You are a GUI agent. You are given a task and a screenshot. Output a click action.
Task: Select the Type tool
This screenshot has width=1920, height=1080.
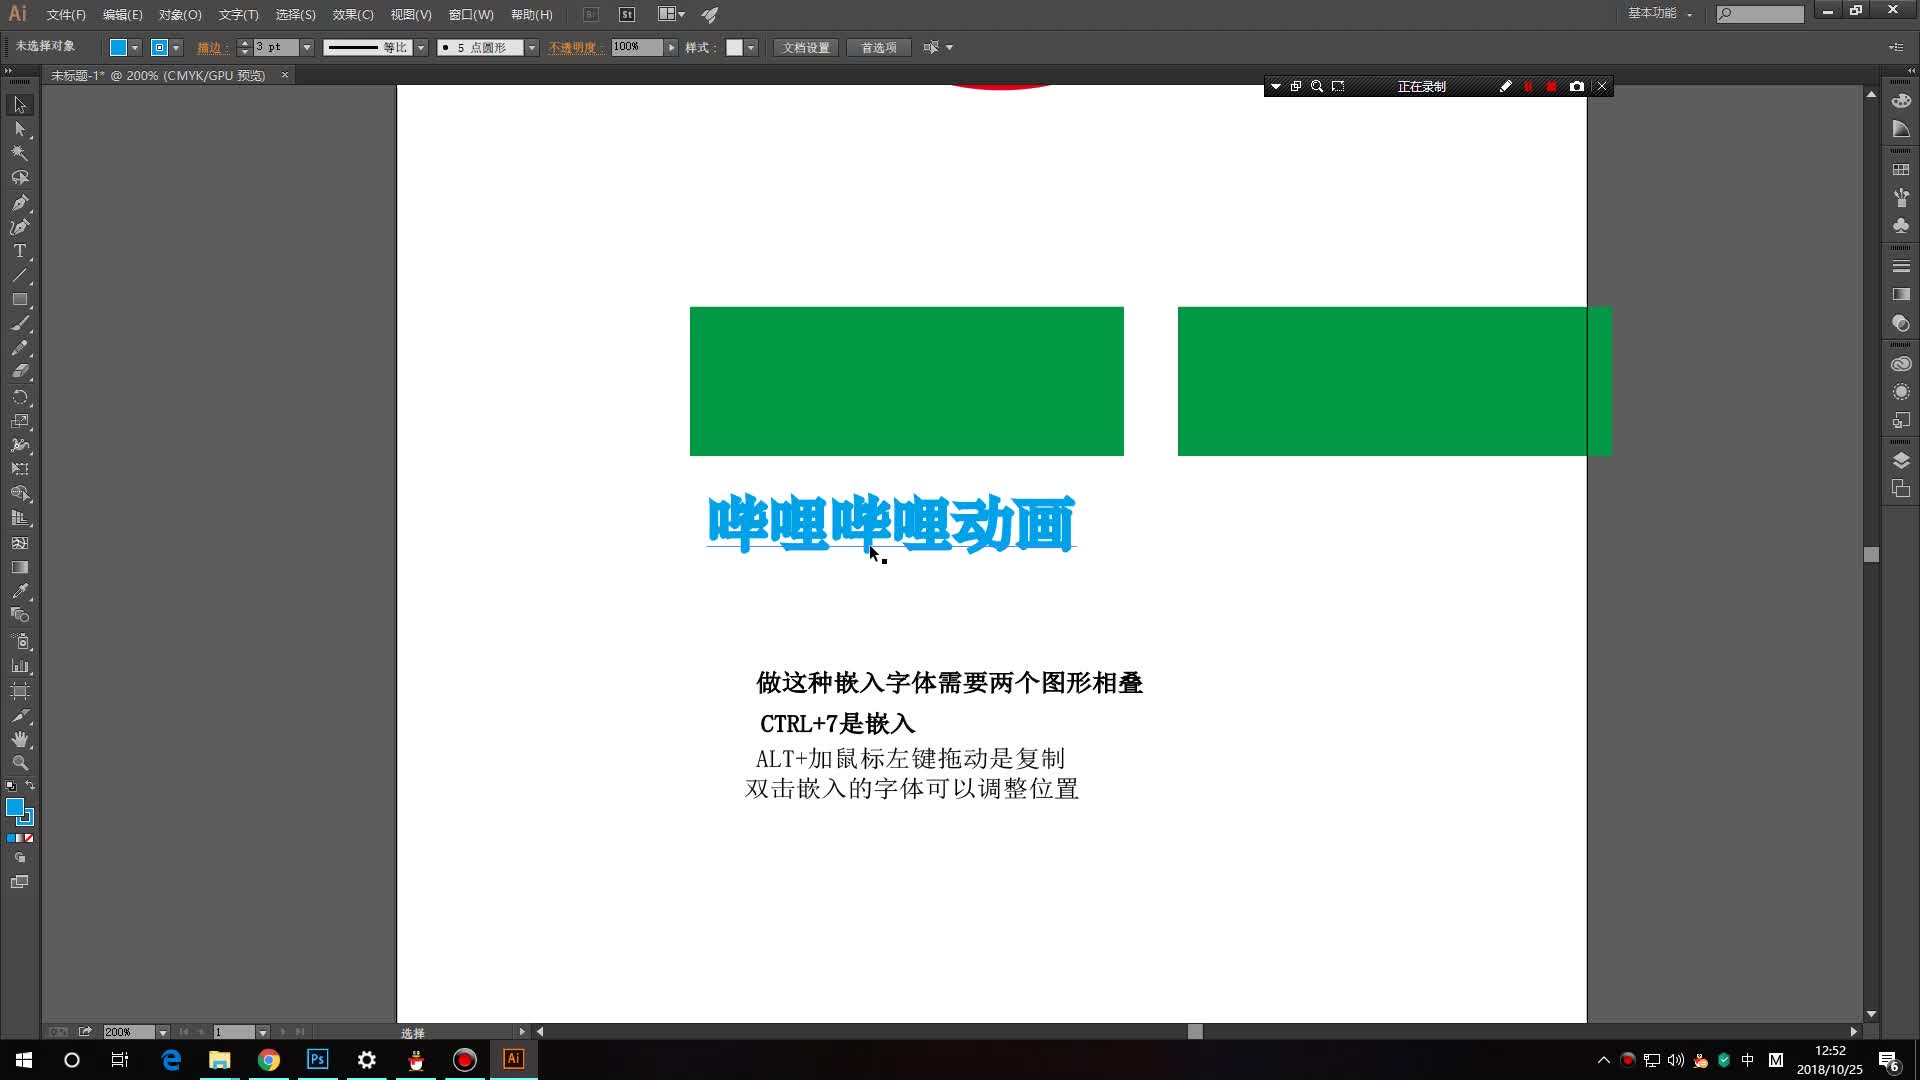coord(20,251)
